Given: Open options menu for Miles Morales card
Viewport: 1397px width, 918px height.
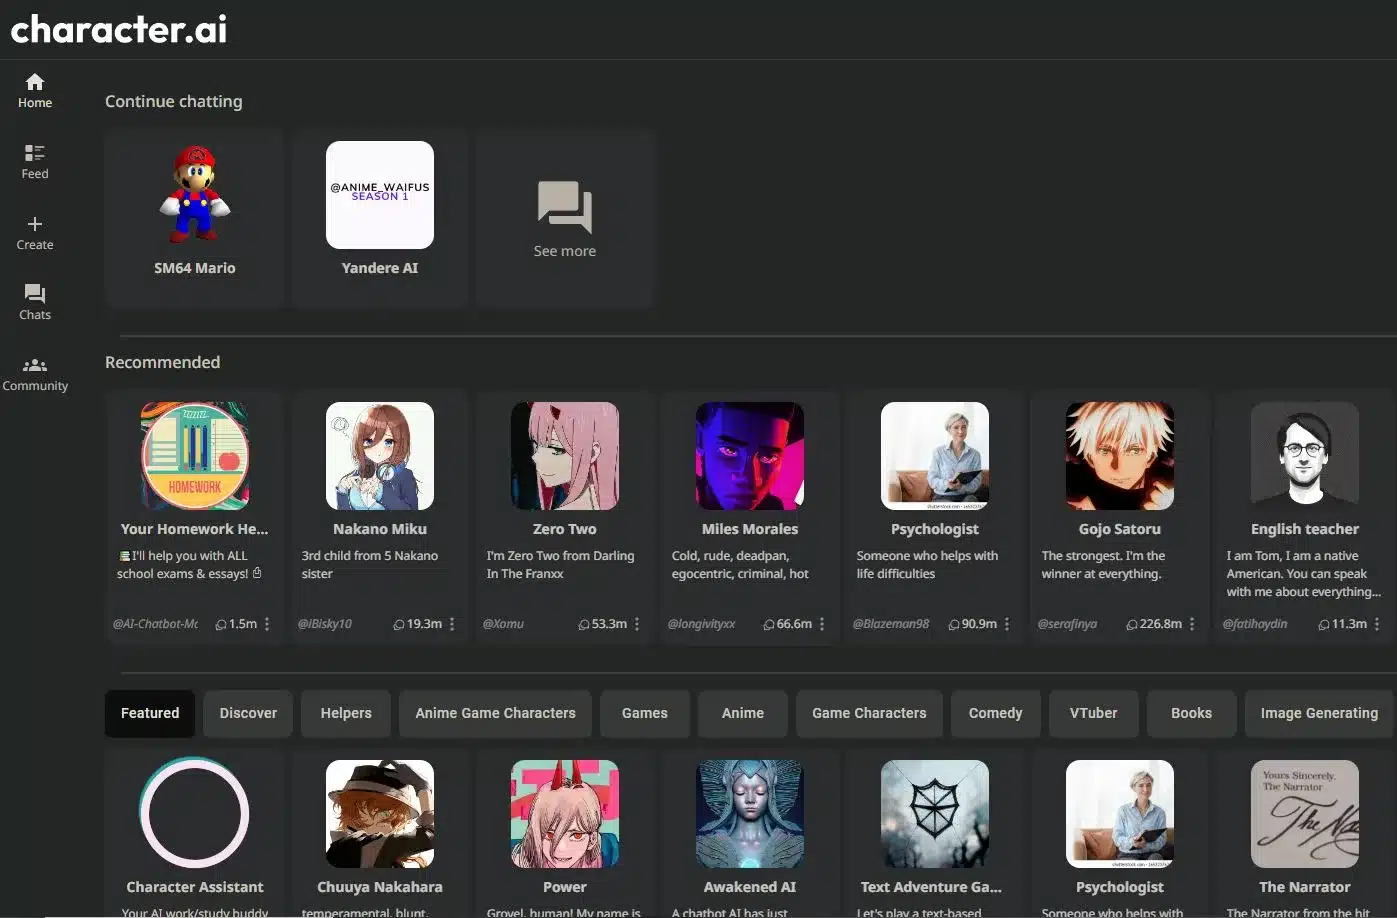Looking at the screenshot, I should click(822, 624).
